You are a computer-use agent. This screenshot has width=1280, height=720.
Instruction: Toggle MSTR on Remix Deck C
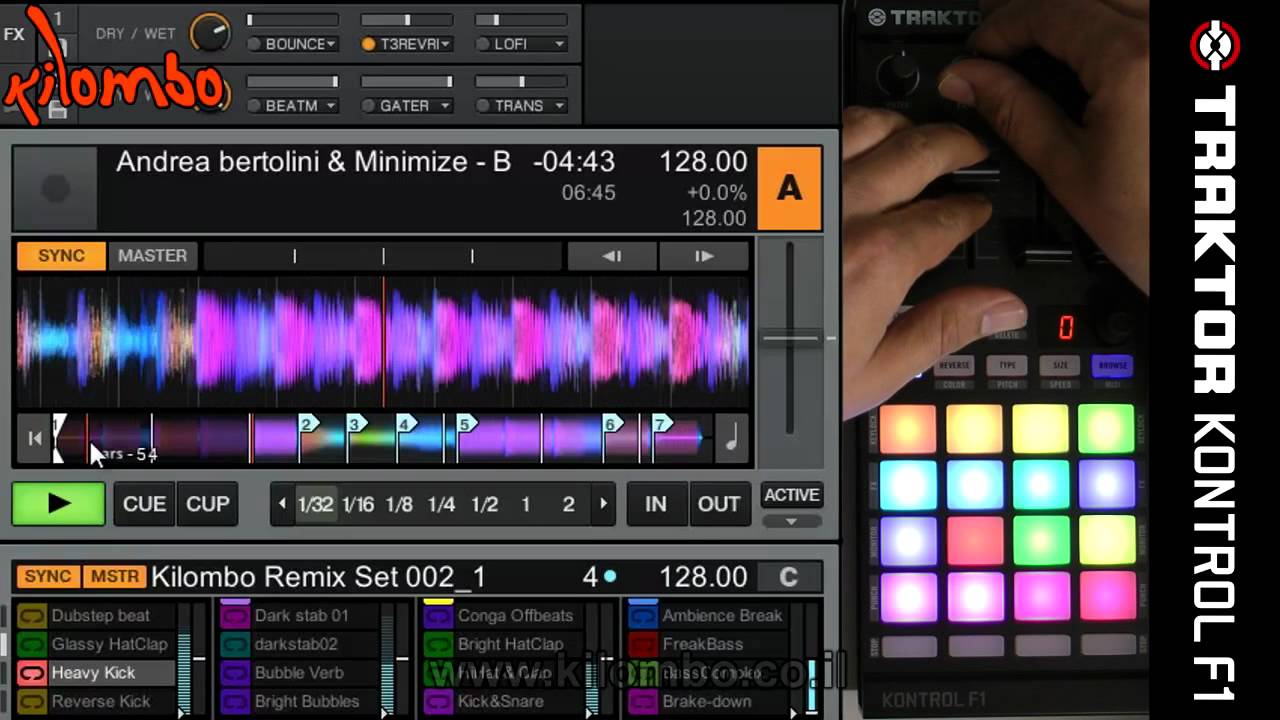[x=114, y=577]
